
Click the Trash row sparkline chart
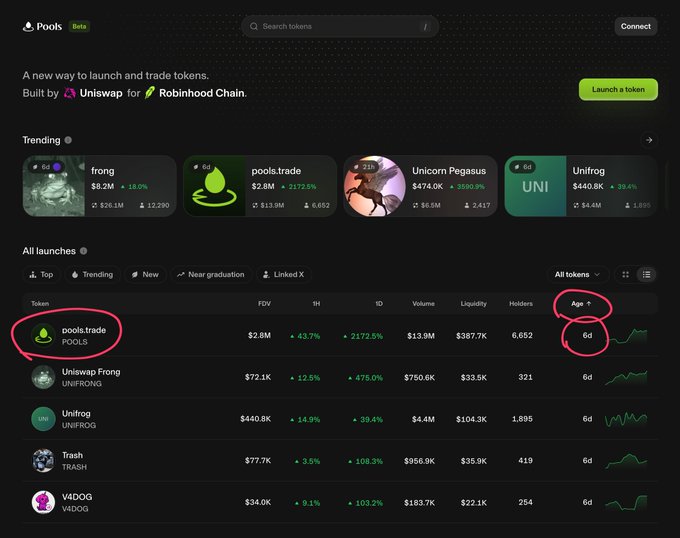(626, 461)
